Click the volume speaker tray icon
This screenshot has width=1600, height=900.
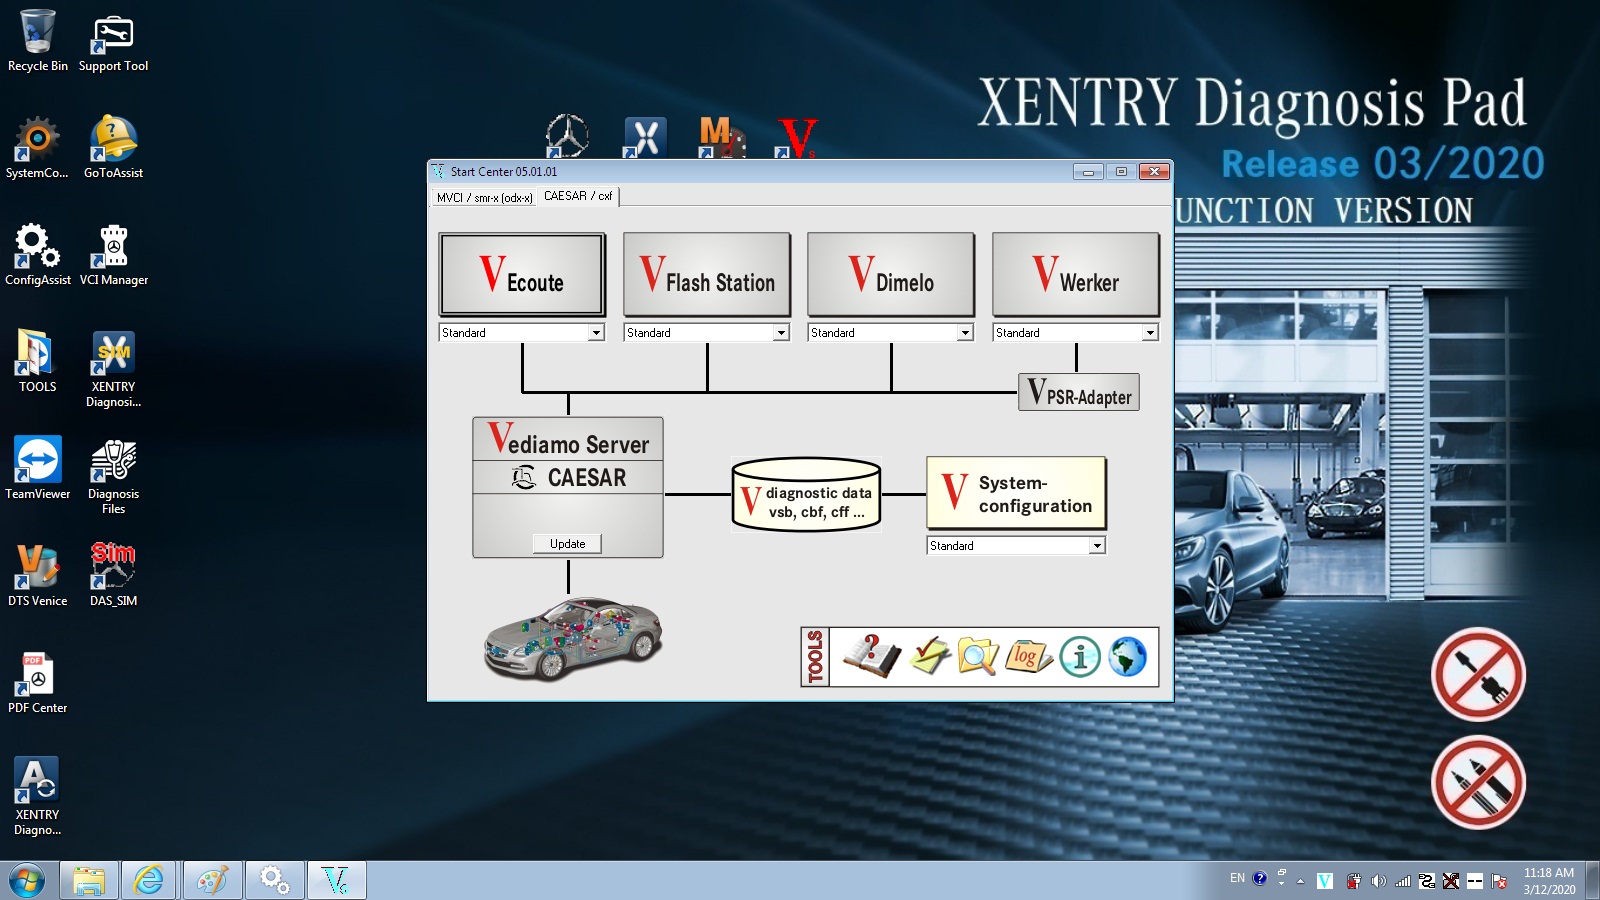tap(1378, 881)
